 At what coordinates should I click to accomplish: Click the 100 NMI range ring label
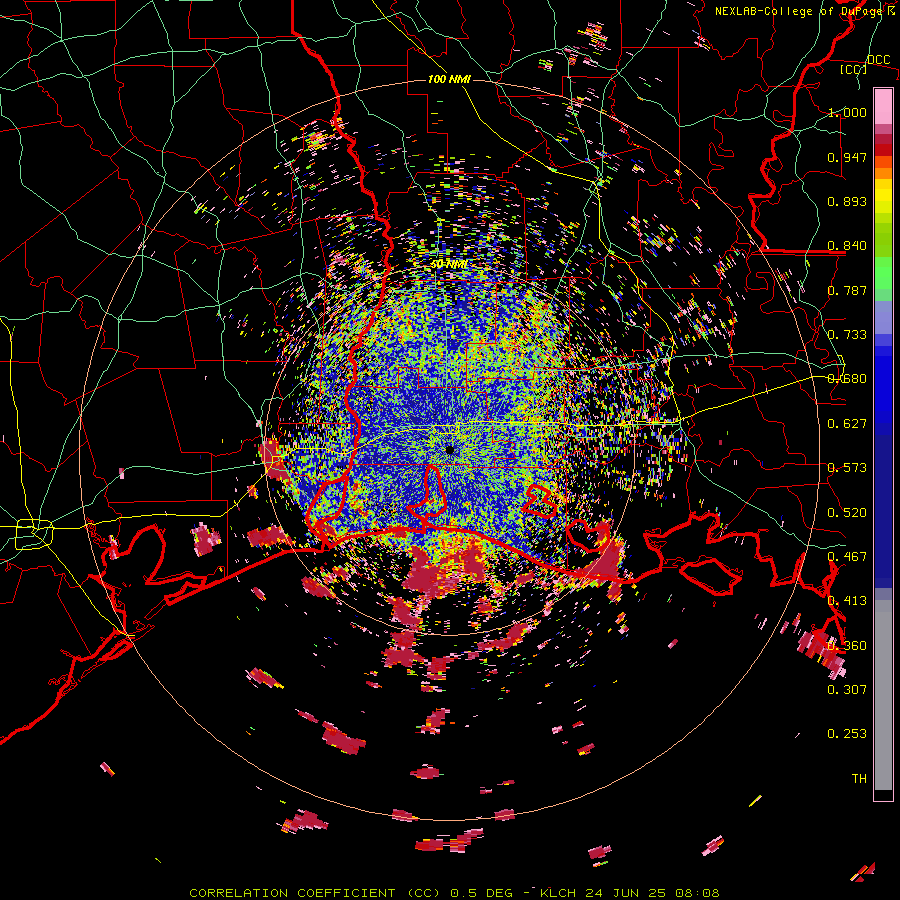pos(449,79)
